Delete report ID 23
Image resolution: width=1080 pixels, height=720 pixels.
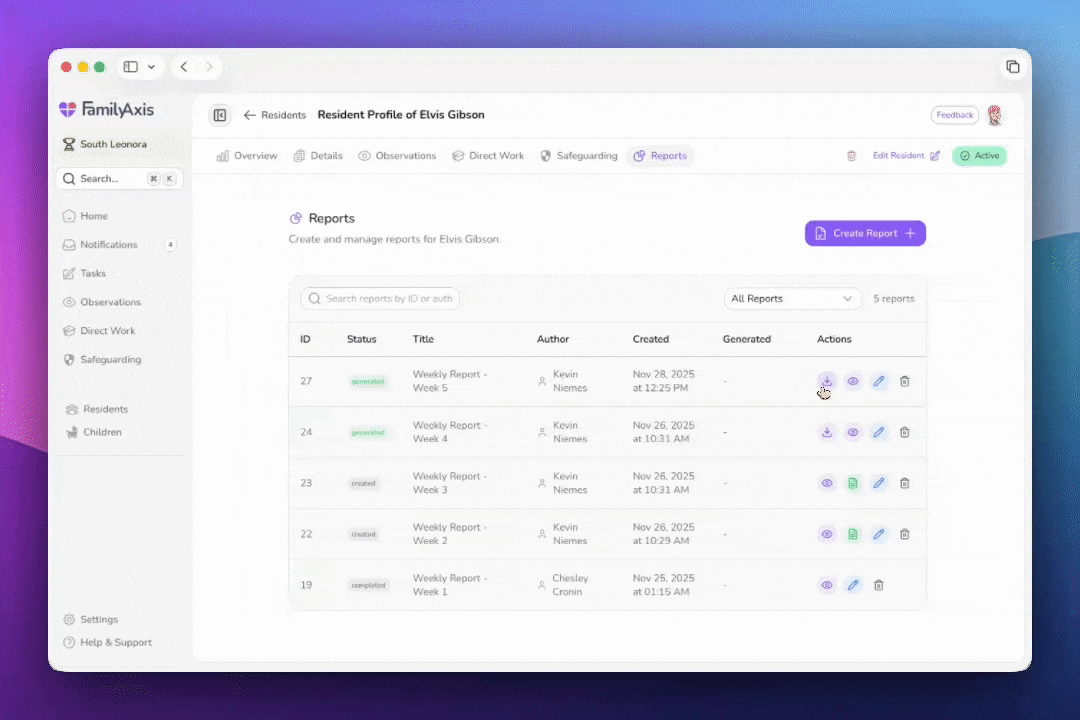[905, 483]
